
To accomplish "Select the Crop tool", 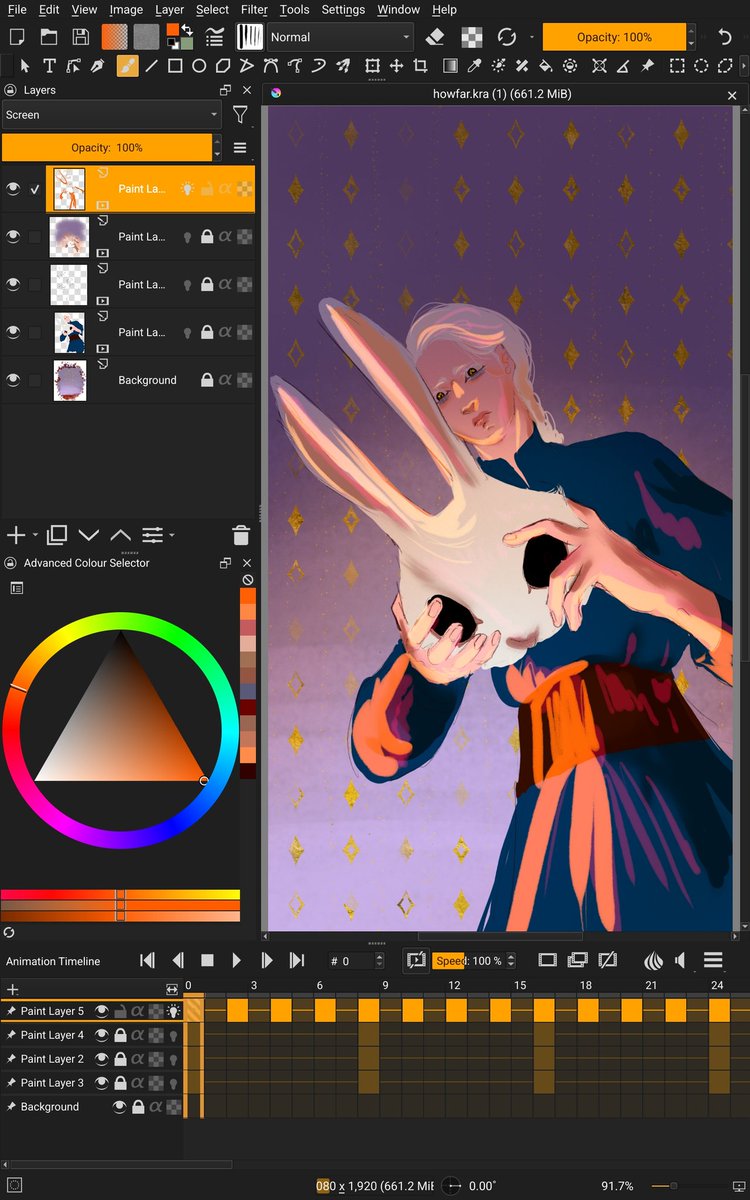I will point(420,66).
